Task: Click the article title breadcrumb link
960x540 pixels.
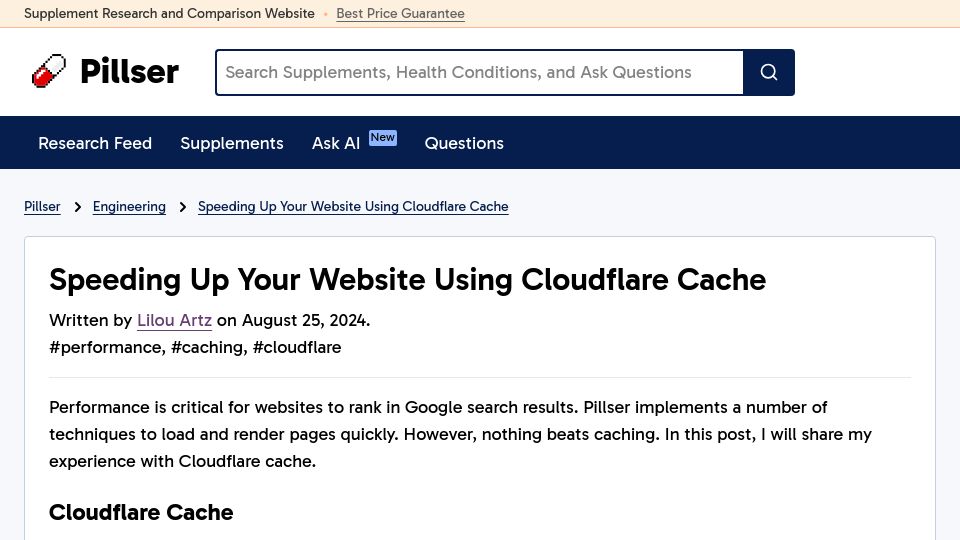Action: click(x=353, y=206)
